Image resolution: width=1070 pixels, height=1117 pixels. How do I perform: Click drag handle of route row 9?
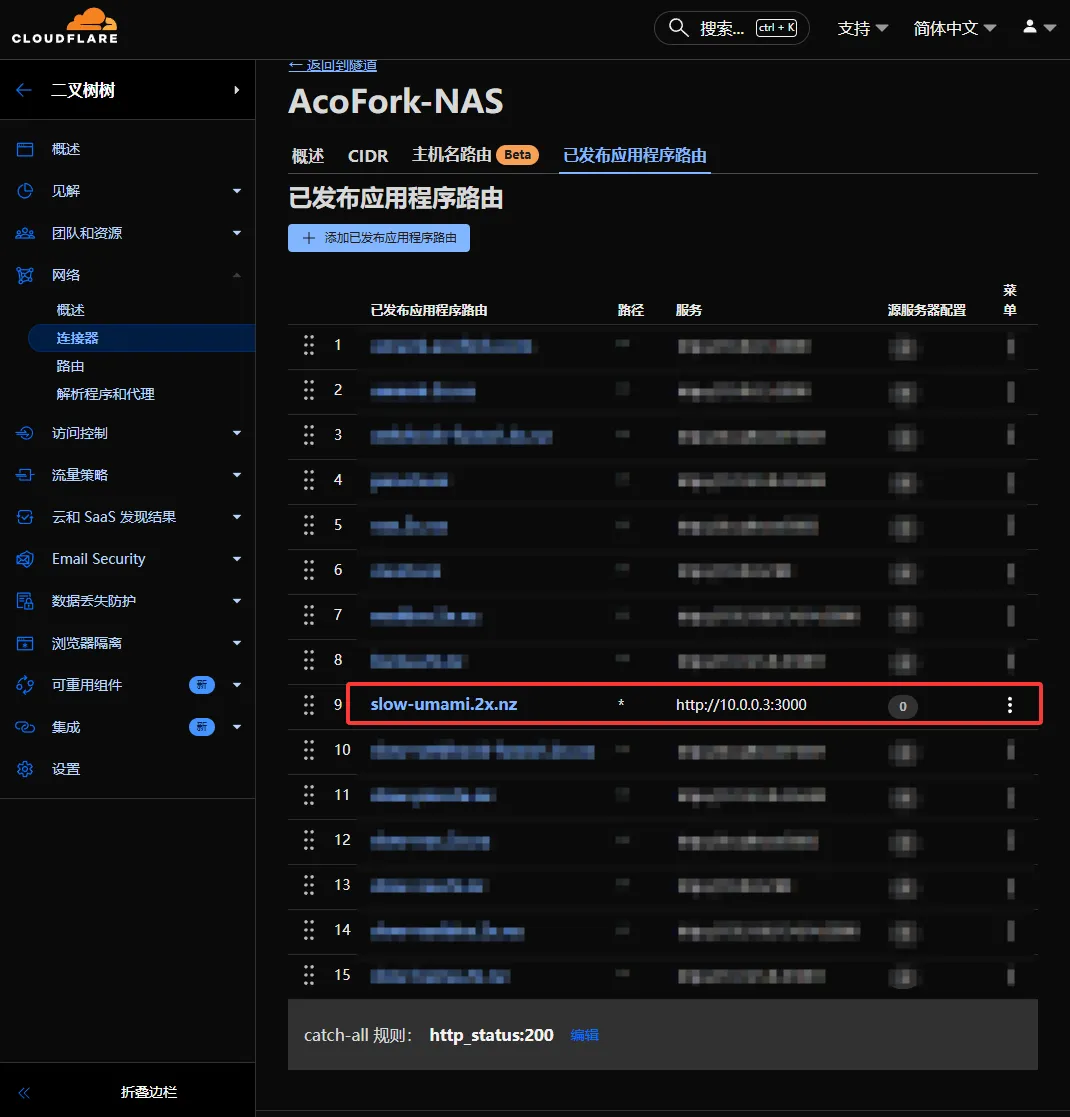[309, 705]
